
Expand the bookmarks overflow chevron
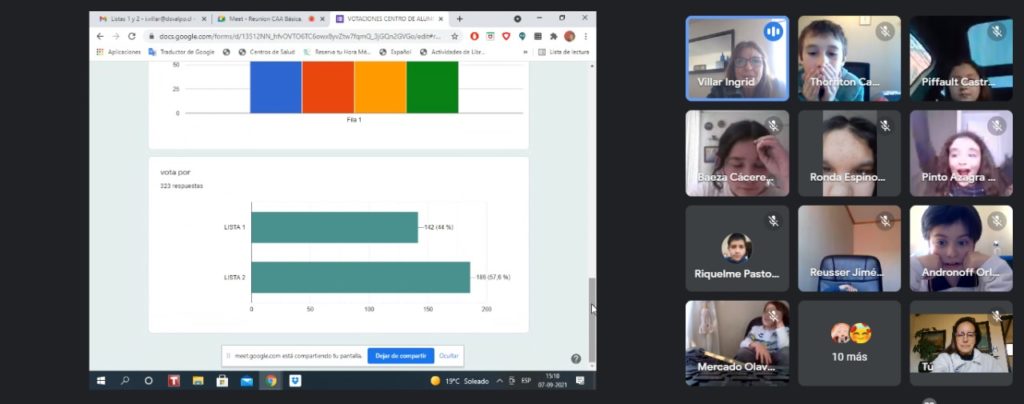pyautogui.click(x=525, y=51)
